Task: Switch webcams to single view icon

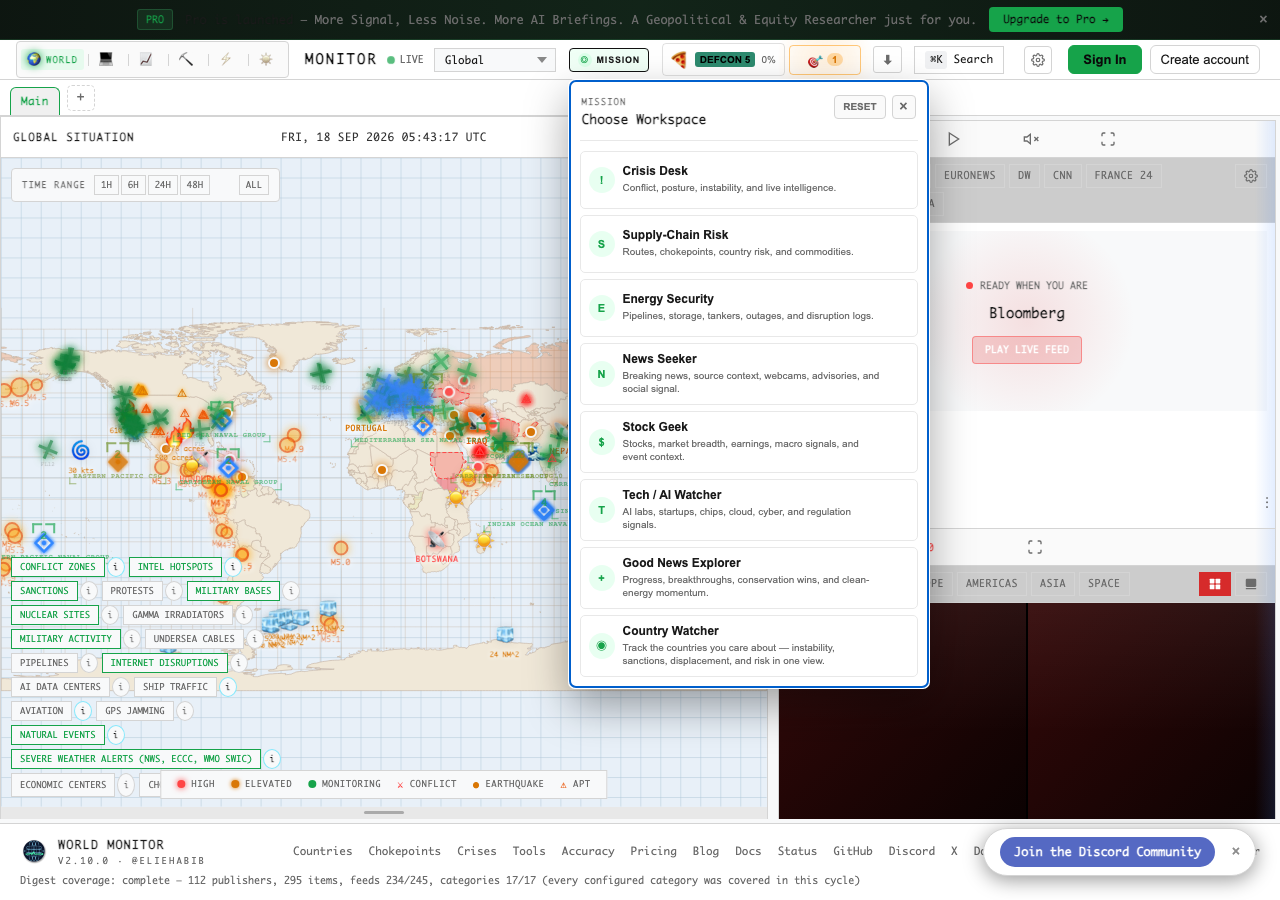Action: (1249, 584)
